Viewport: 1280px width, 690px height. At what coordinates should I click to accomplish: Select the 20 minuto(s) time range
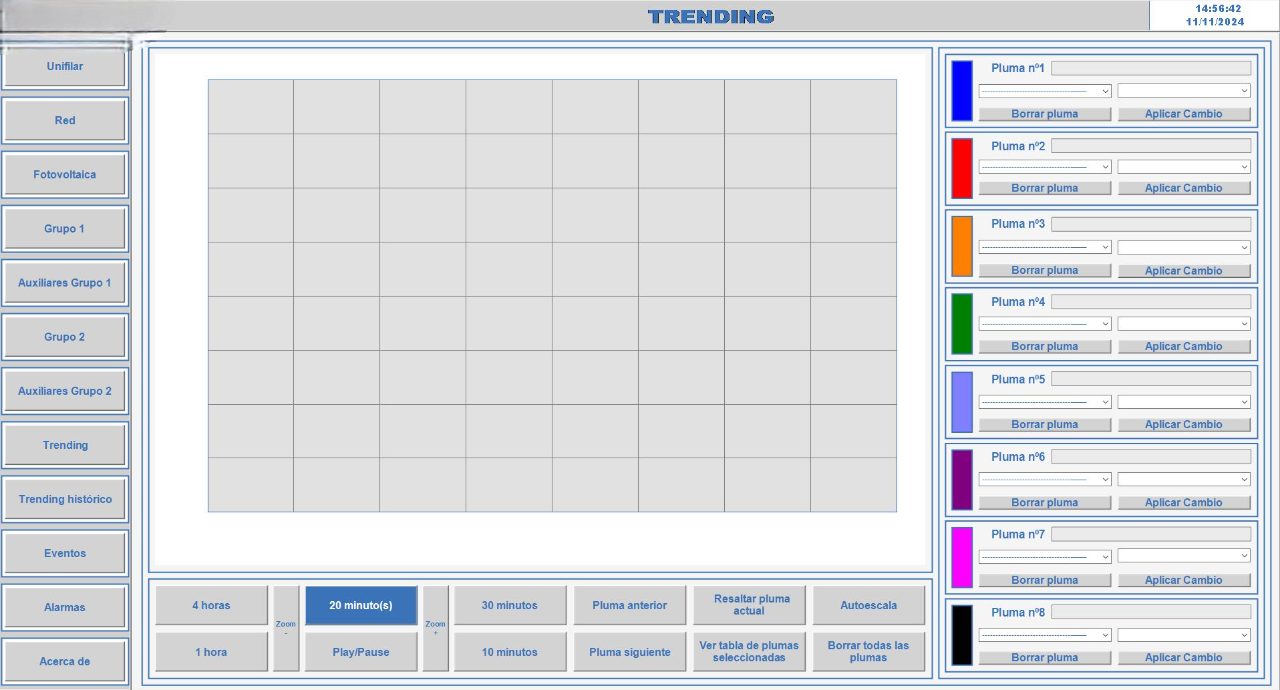click(360, 605)
